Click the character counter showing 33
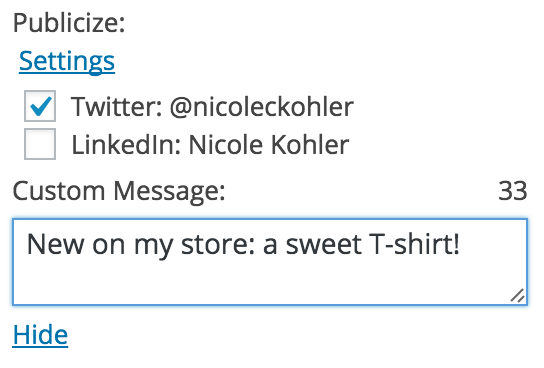Screen dimensions: 544x368 [x=513, y=191]
